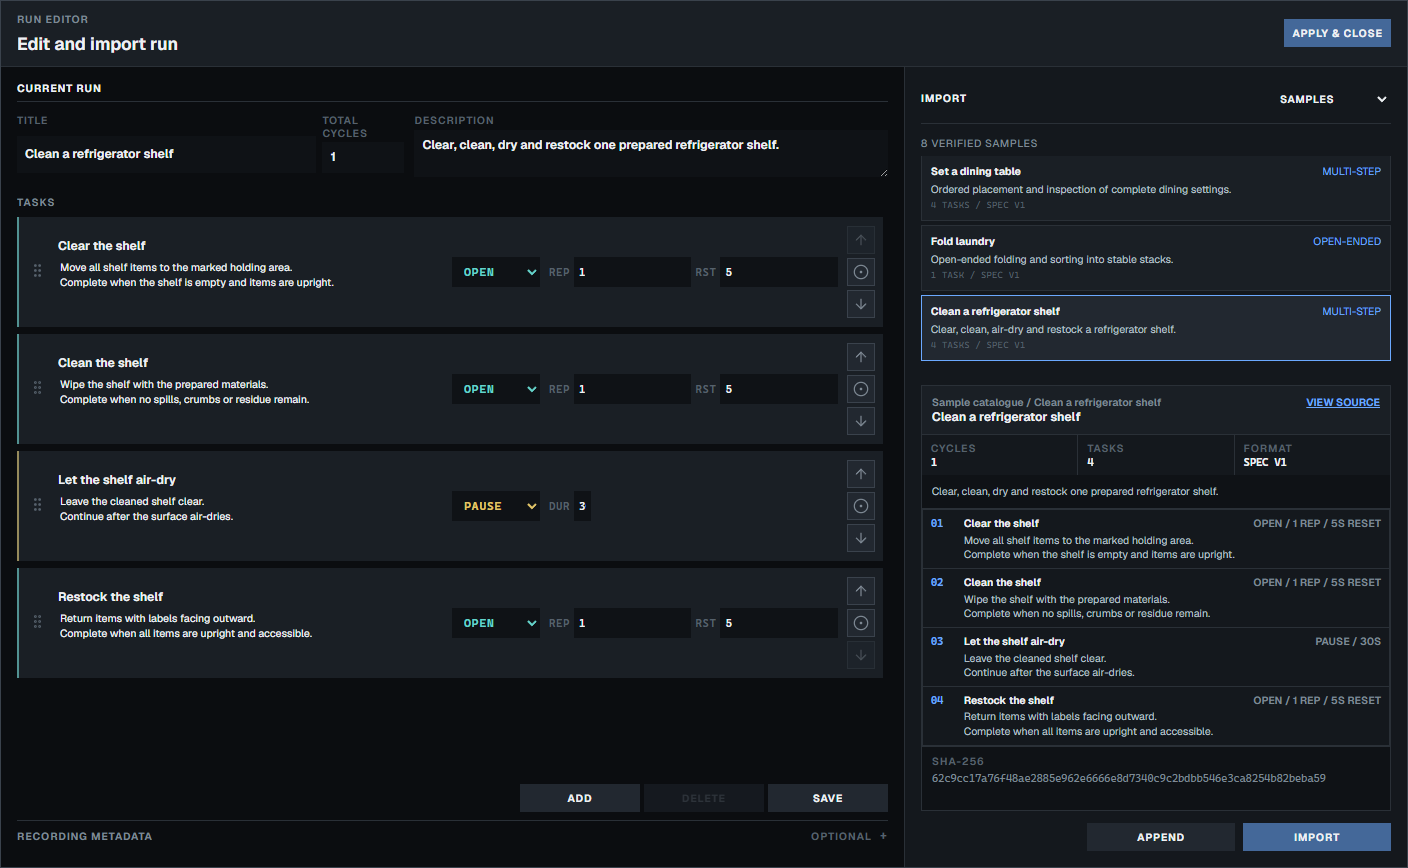Open the PAUSE mode dropdown for air-dry task
The width and height of the screenshot is (1408, 868).
tap(496, 506)
